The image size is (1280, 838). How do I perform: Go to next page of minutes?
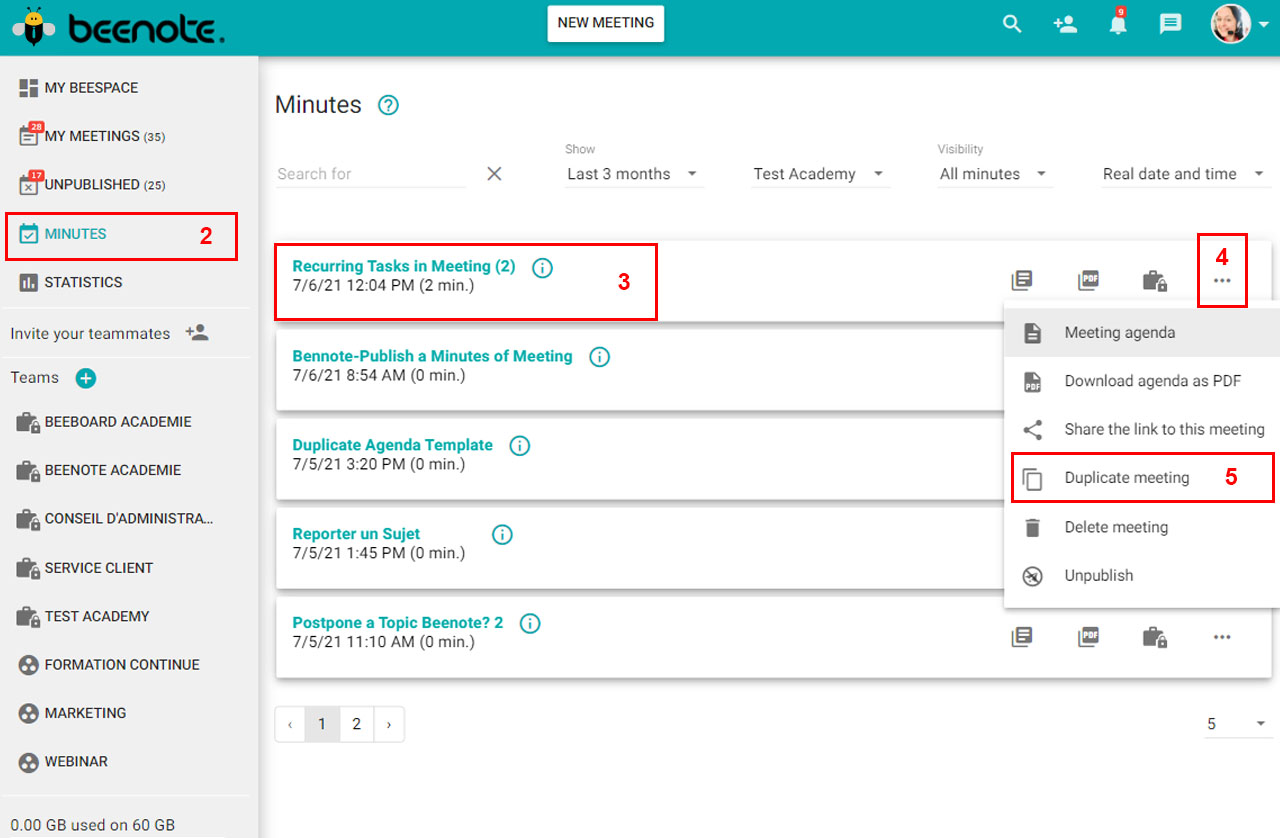point(389,725)
